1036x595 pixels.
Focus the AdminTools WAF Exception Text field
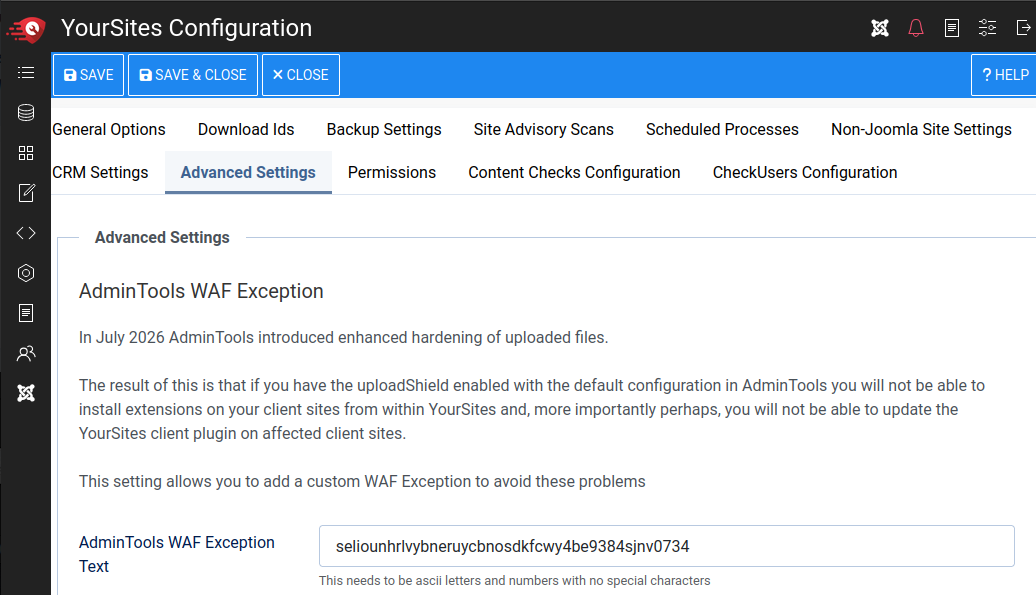click(667, 546)
